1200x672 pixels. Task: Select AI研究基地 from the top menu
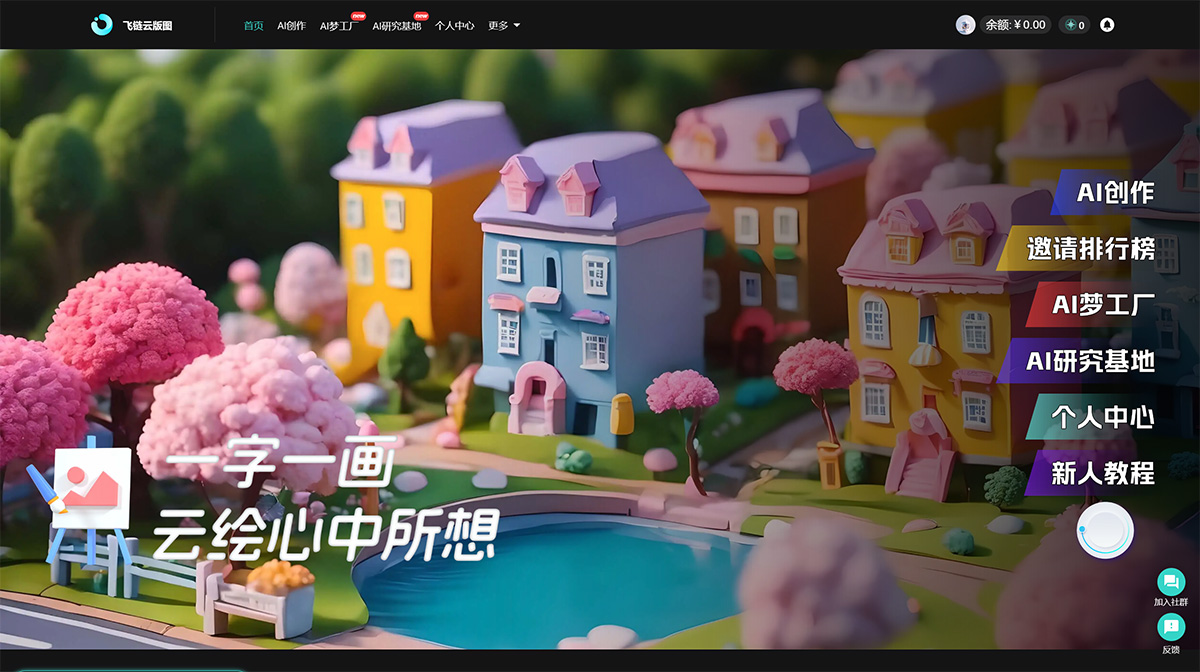pyautogui.click(x=396, y=25)
